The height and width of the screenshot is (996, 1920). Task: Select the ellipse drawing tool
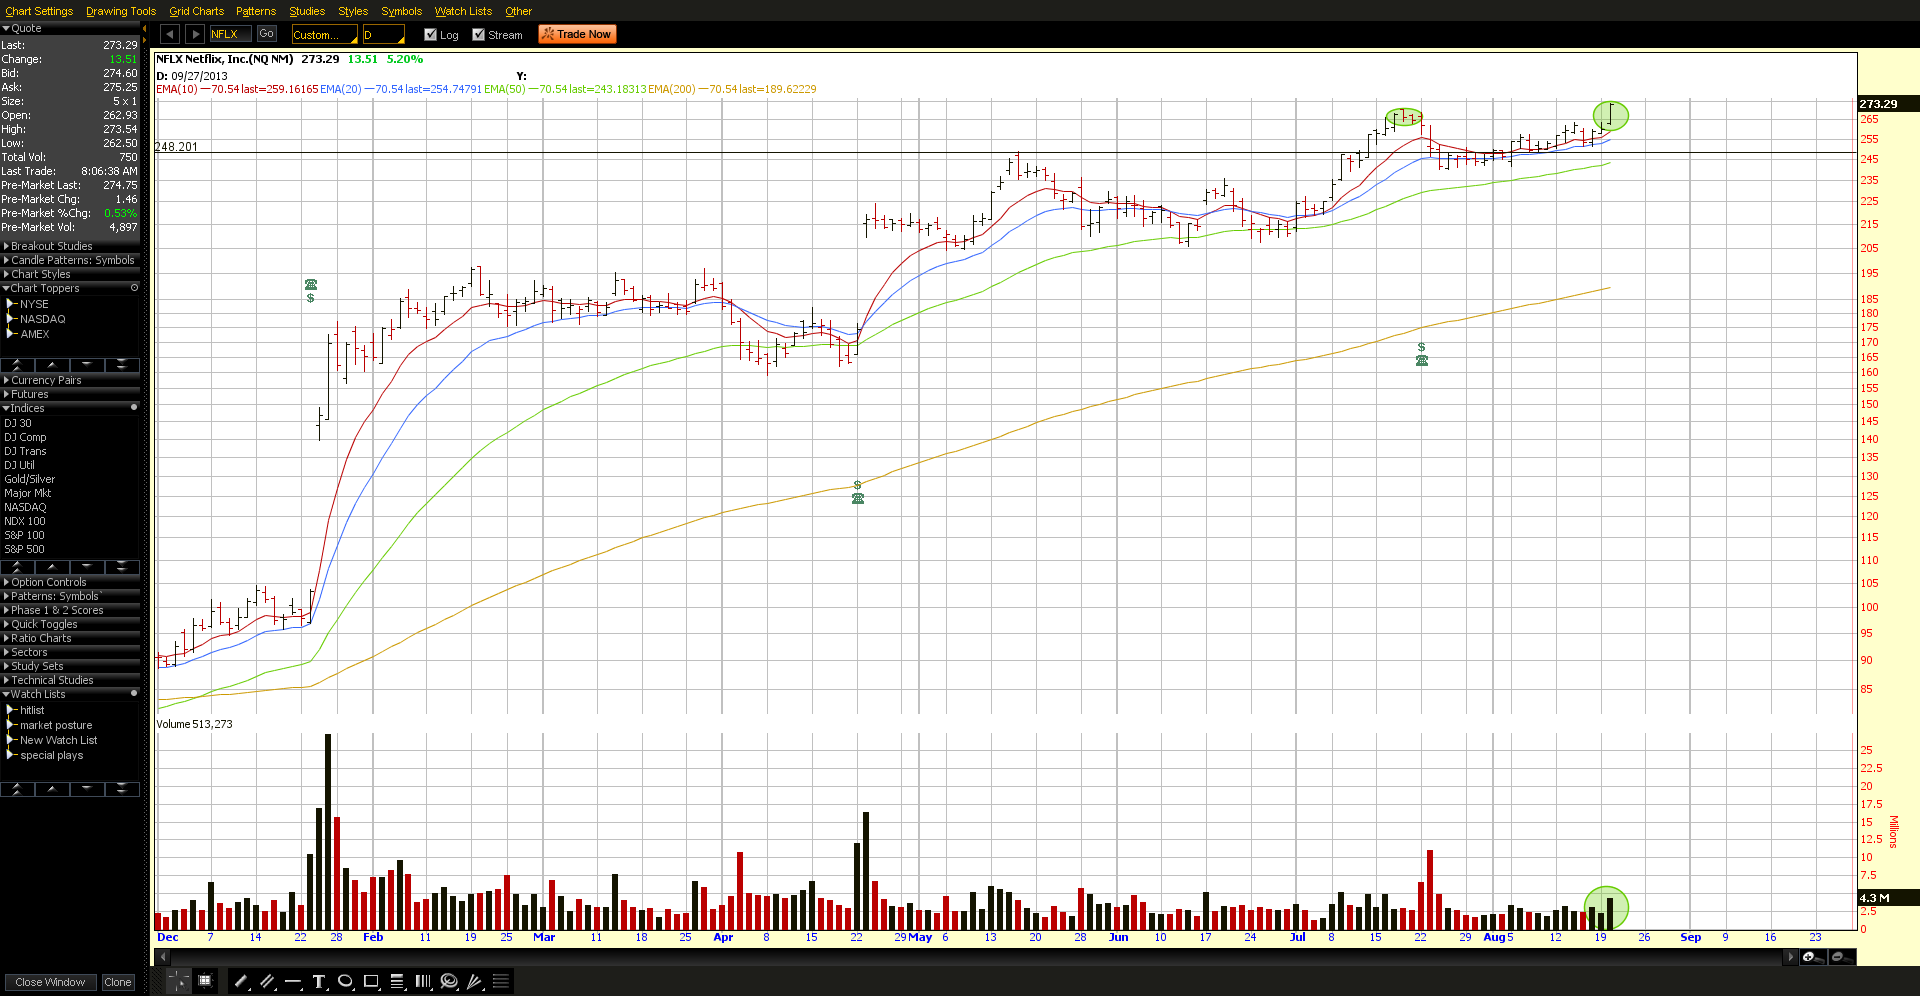pos(345,982)
